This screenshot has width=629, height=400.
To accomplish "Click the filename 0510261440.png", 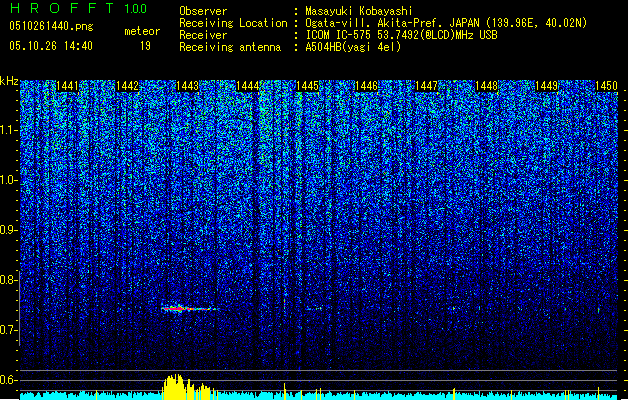I will click(x=51, y=26).
